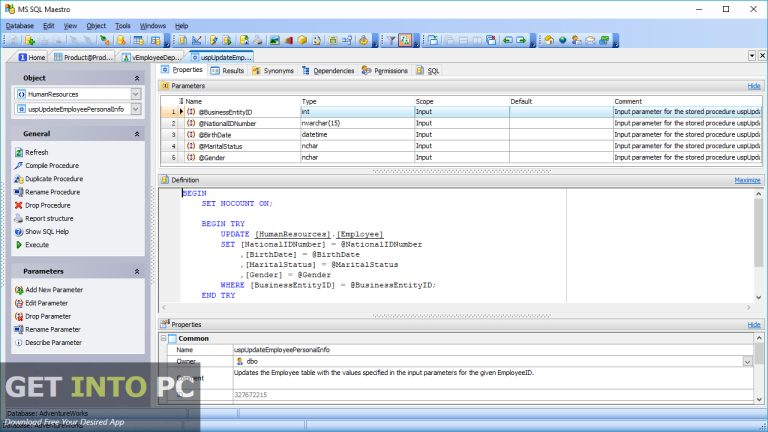Click the Show SQL Help icon

point(18,231)
